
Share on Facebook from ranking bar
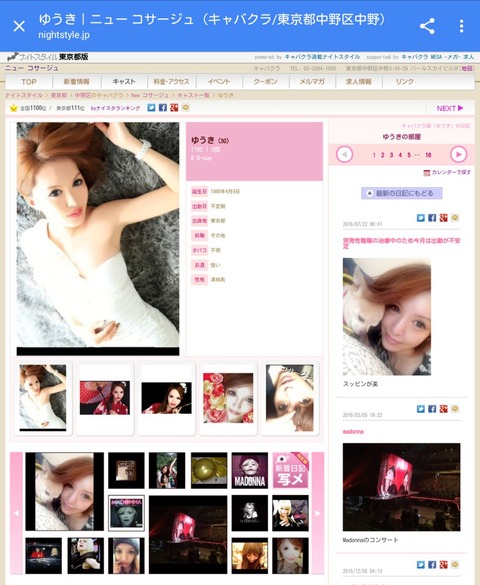163,107
